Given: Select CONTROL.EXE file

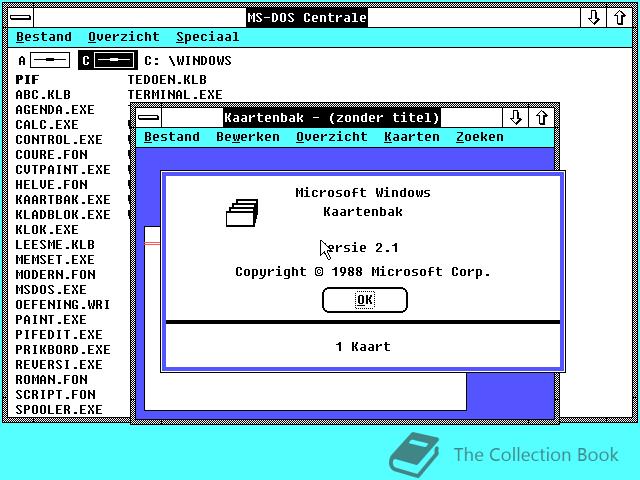Looking at the screenshot, I should pos(59,140).
